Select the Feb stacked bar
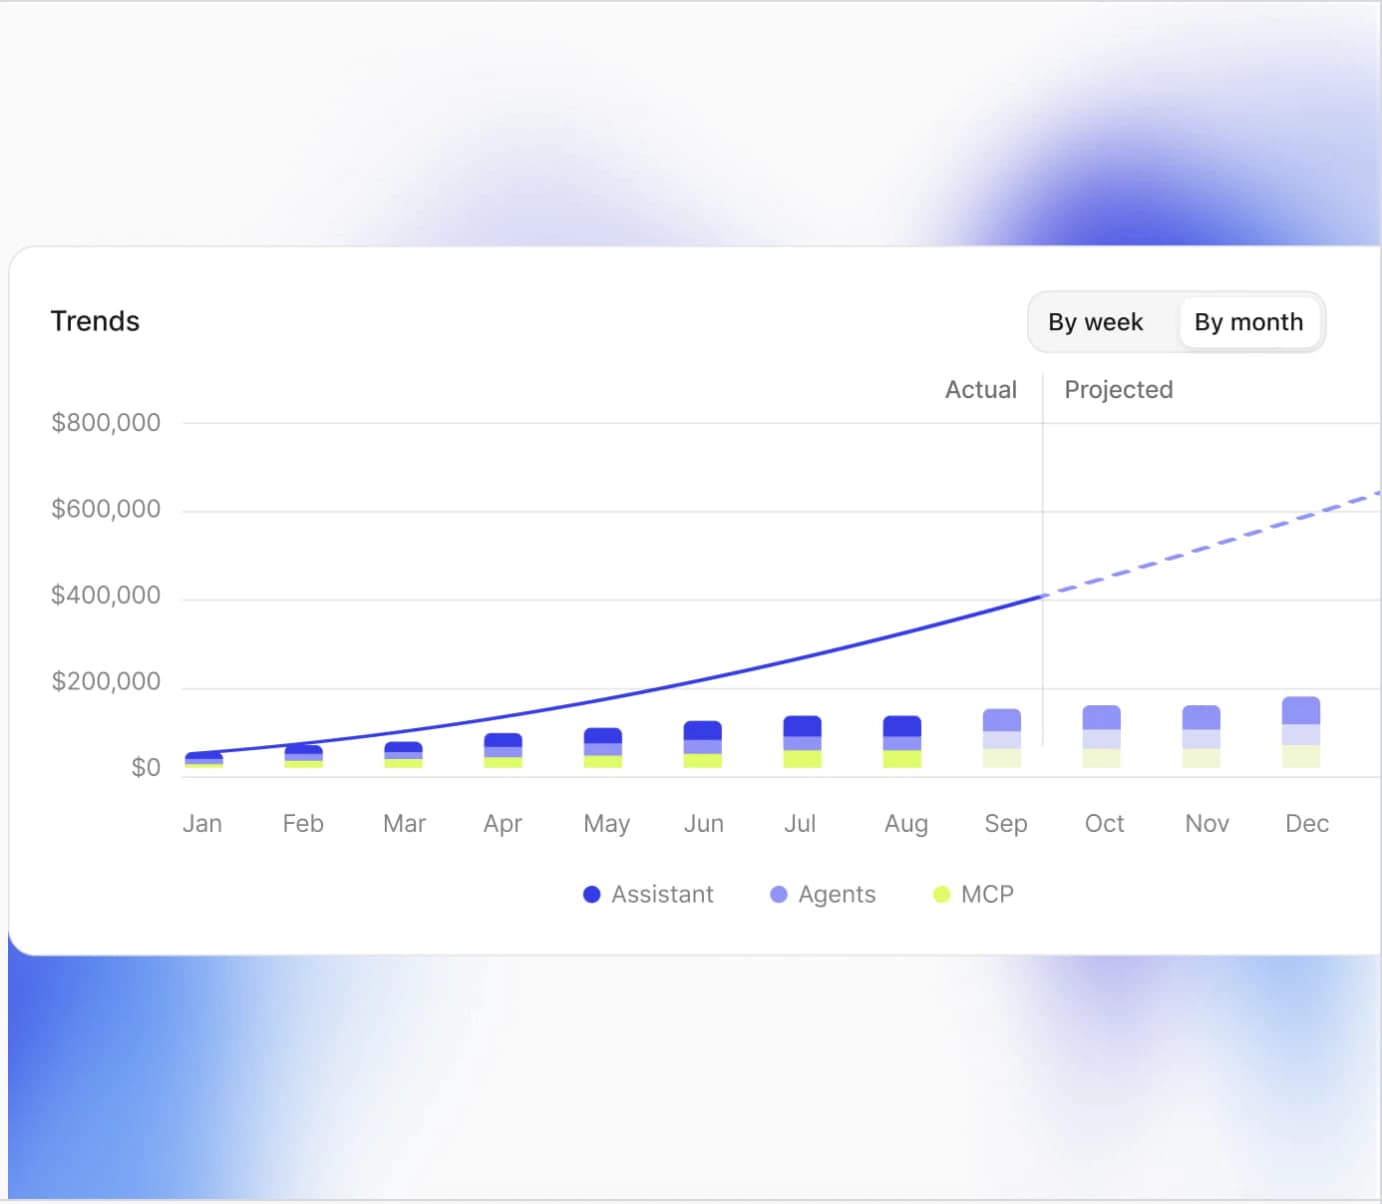Image resolution: width=1382 pixels, height=1204 pixels. pyautogui.click(x=304, y=756)
